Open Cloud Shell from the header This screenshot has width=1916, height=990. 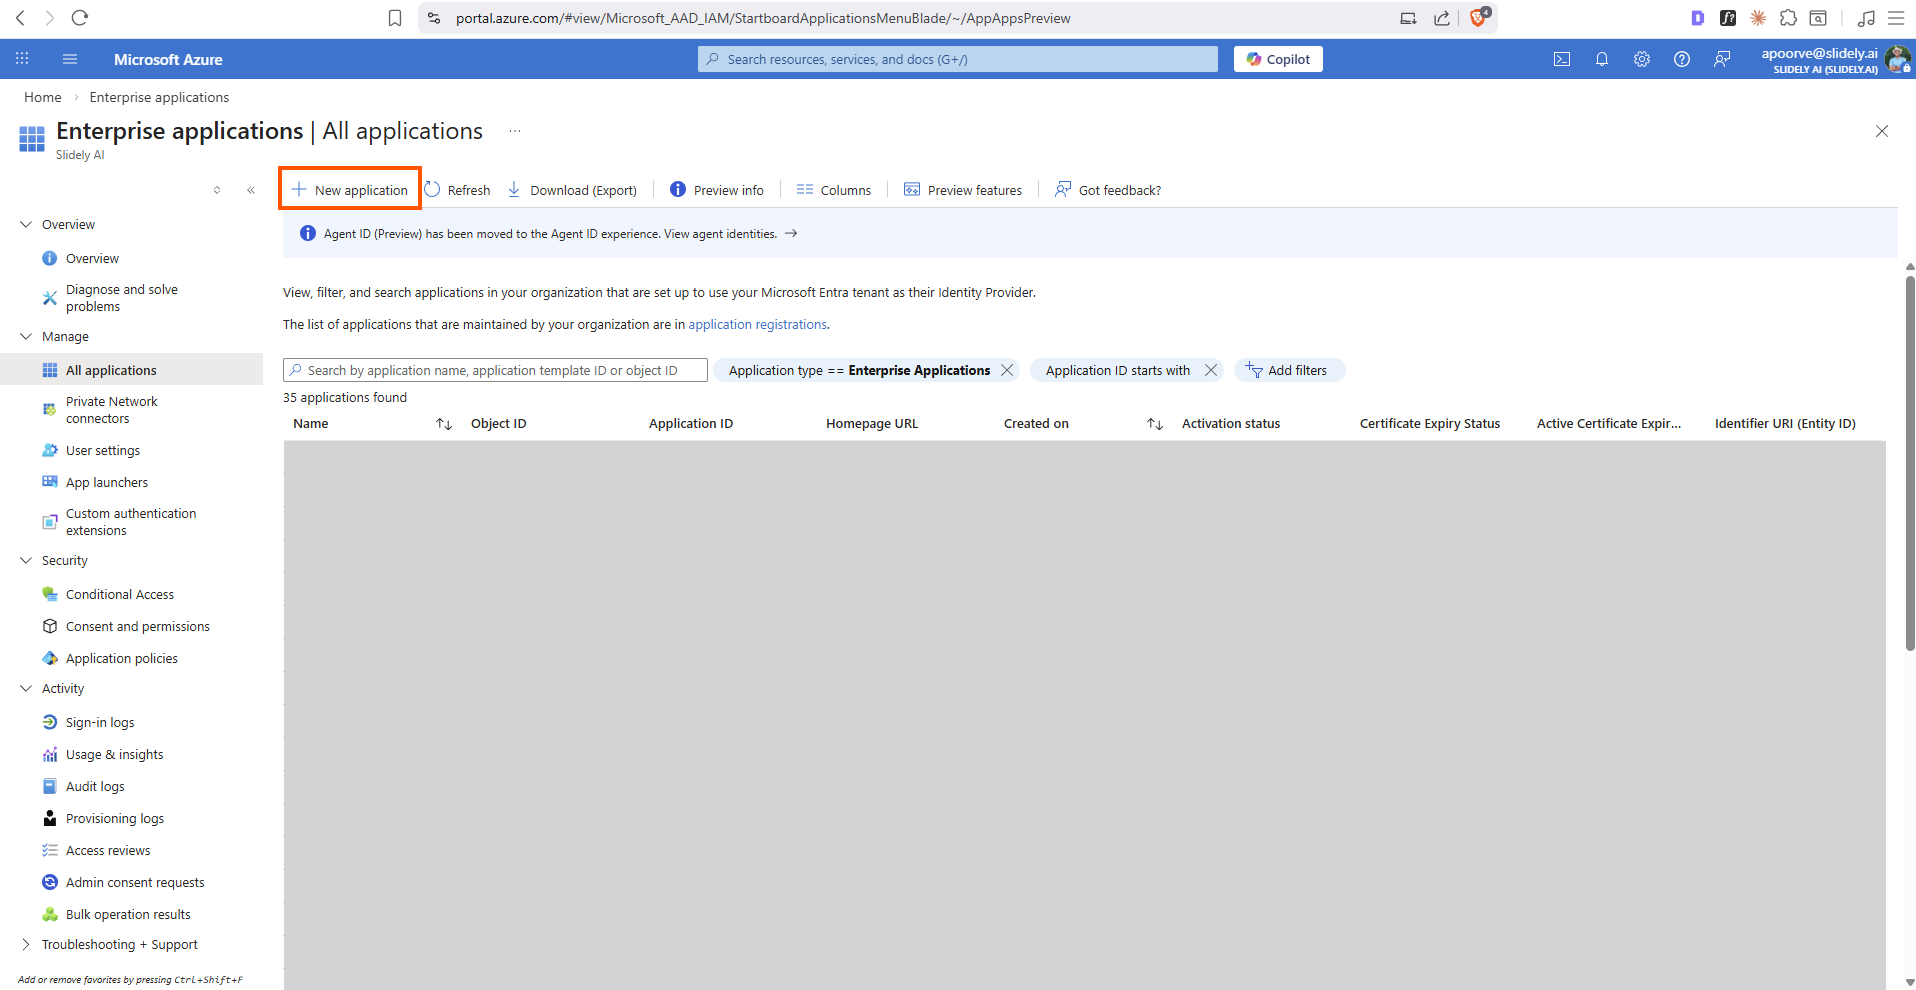coord(1562,59)
